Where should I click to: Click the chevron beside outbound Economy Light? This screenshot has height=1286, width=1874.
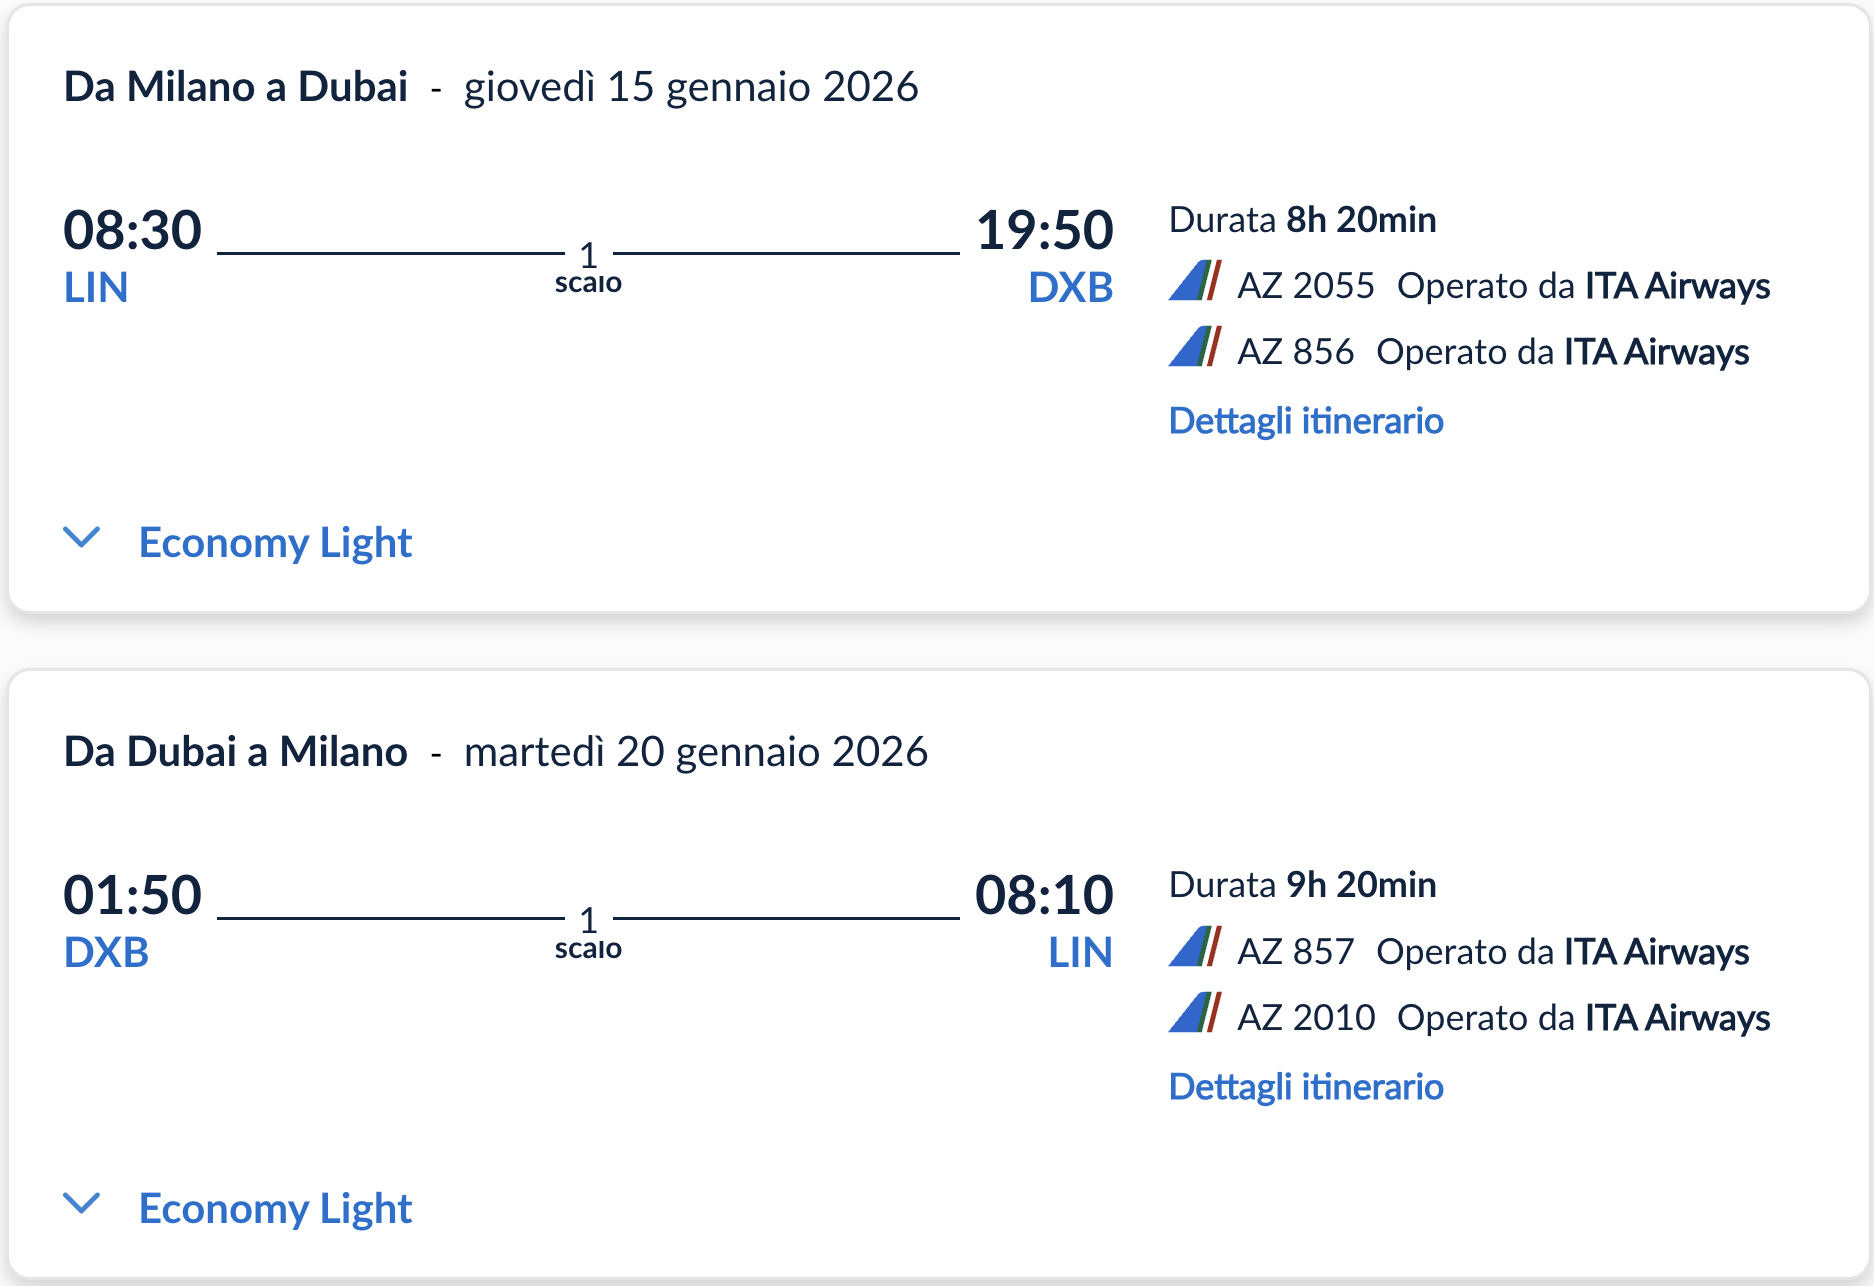[82, 537]
